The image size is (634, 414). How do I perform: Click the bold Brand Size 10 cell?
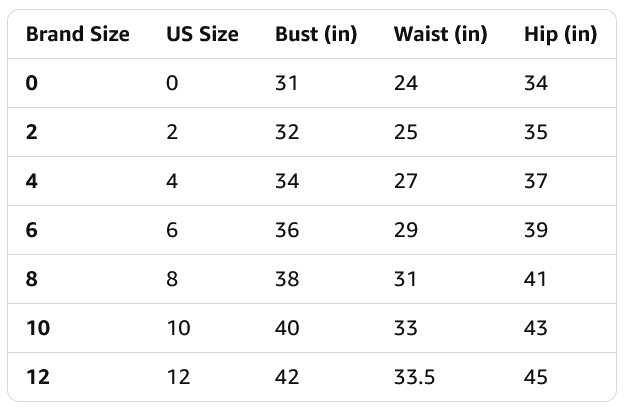[x=38, y=328]
